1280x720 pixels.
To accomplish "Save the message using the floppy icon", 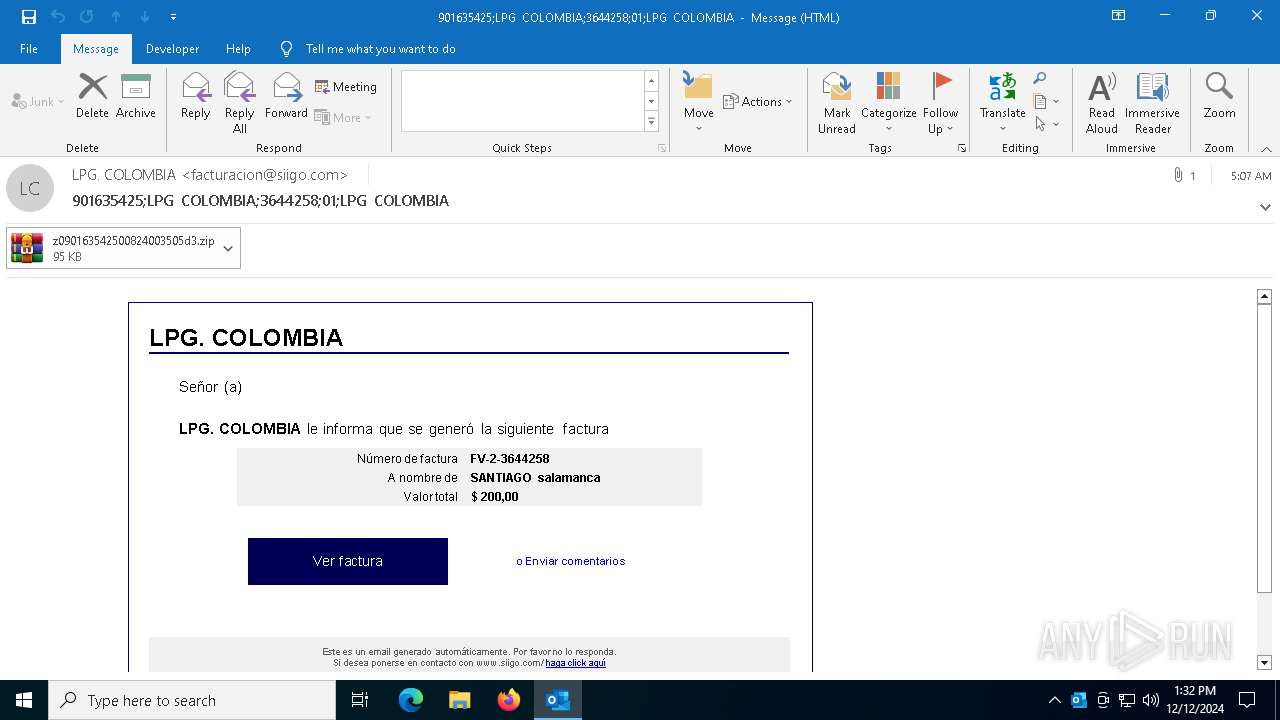I will (x=28, y=17).
